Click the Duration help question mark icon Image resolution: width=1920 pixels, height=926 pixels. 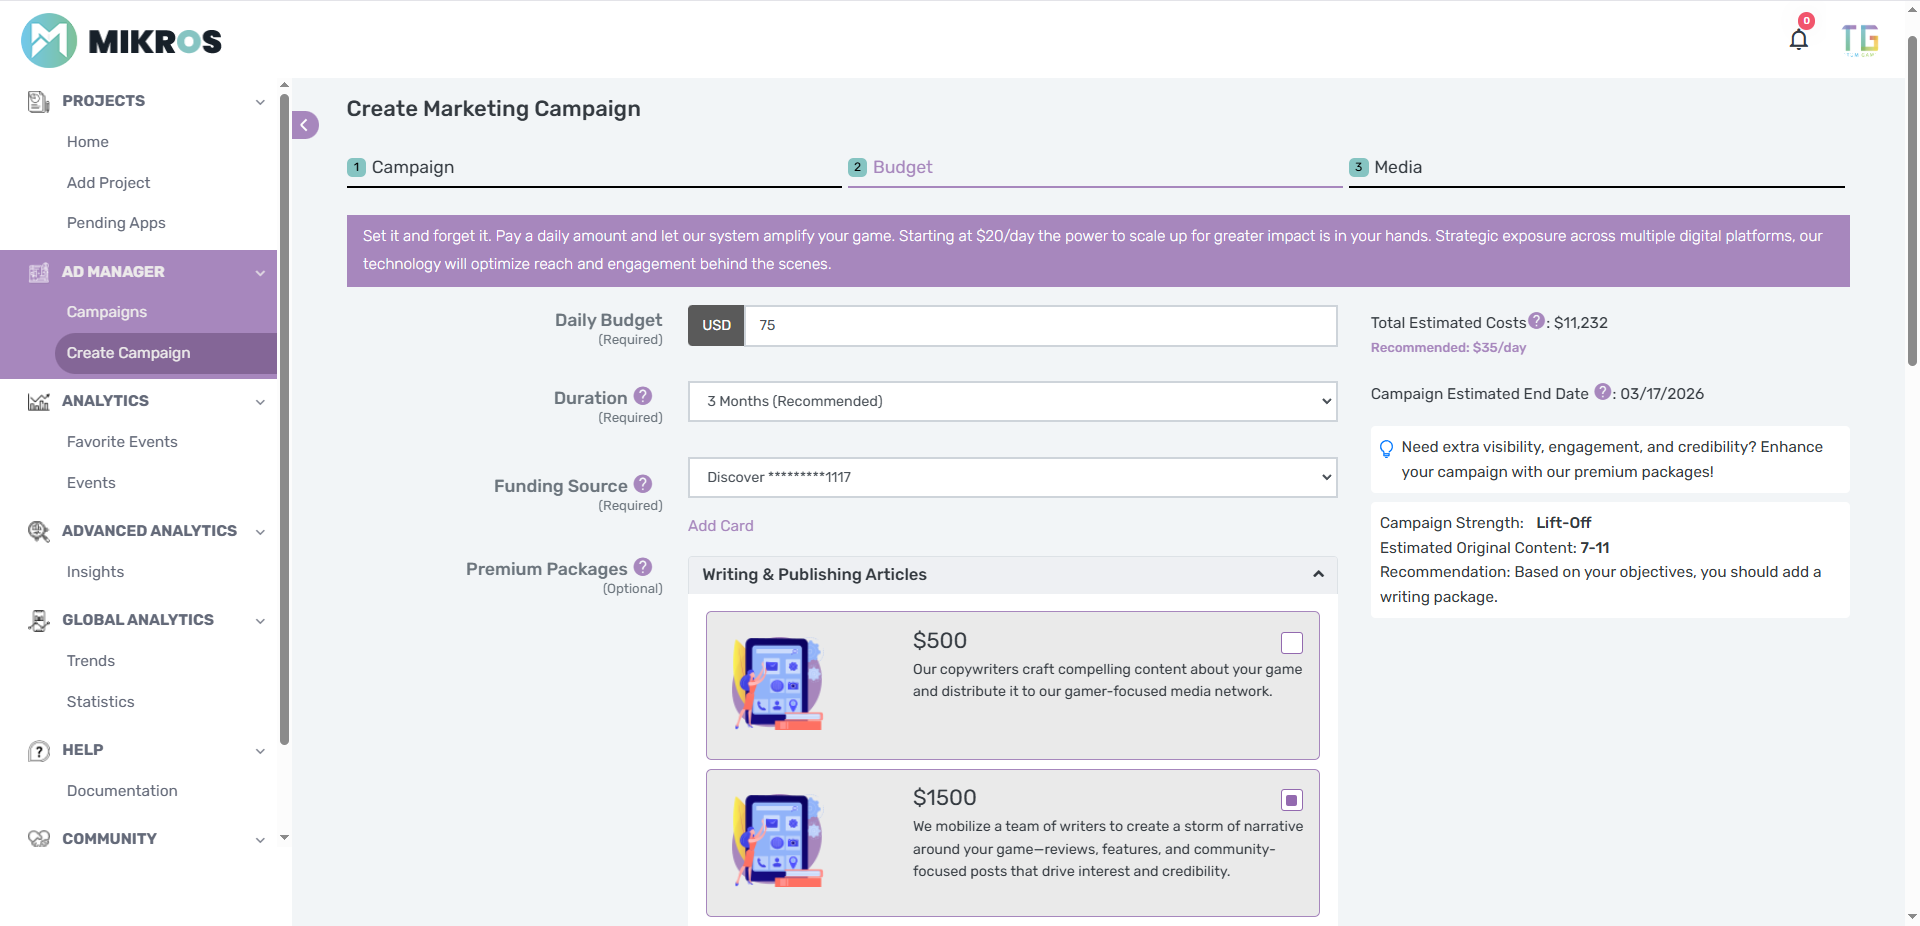[643, 396]
